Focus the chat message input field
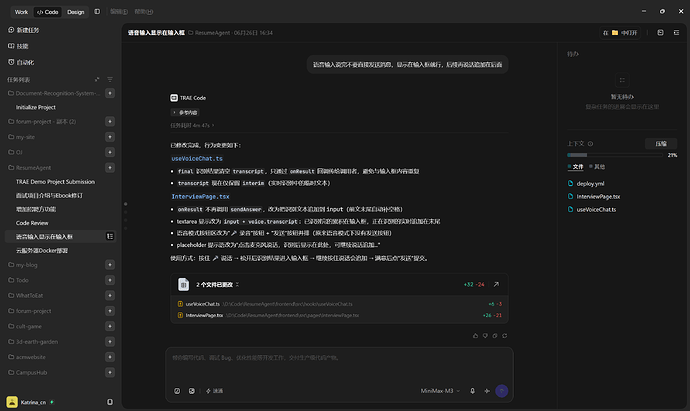The width and height of the screenshot is (690, 411). [339, 364]
